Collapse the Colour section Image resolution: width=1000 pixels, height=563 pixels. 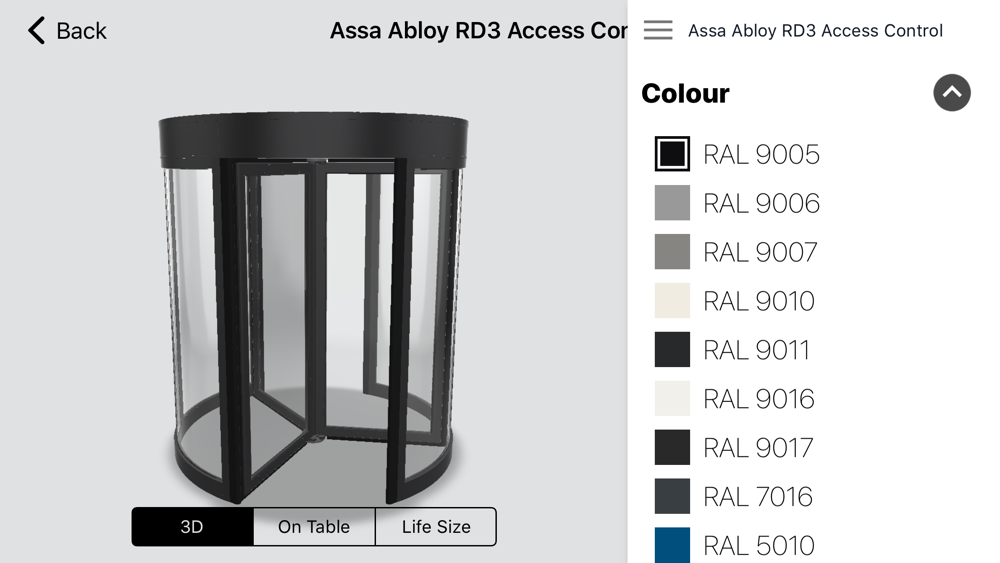951,93
